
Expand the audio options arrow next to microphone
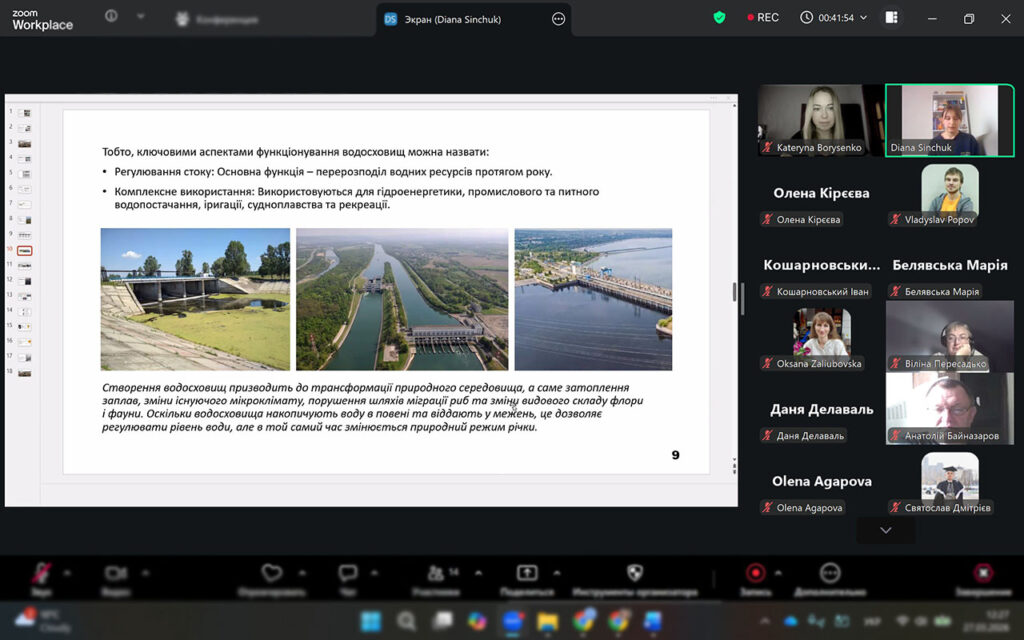(x=67, y=573)
